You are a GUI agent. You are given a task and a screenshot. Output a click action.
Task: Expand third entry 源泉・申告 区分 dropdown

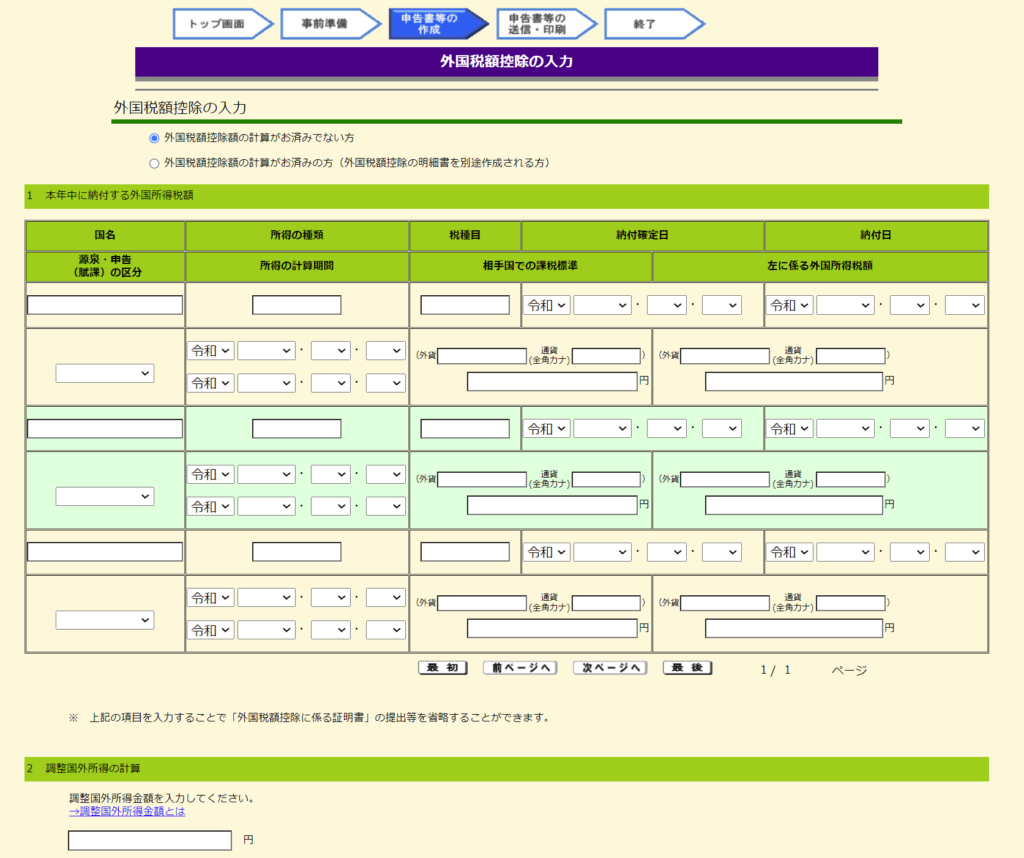(x=105, y=620)
